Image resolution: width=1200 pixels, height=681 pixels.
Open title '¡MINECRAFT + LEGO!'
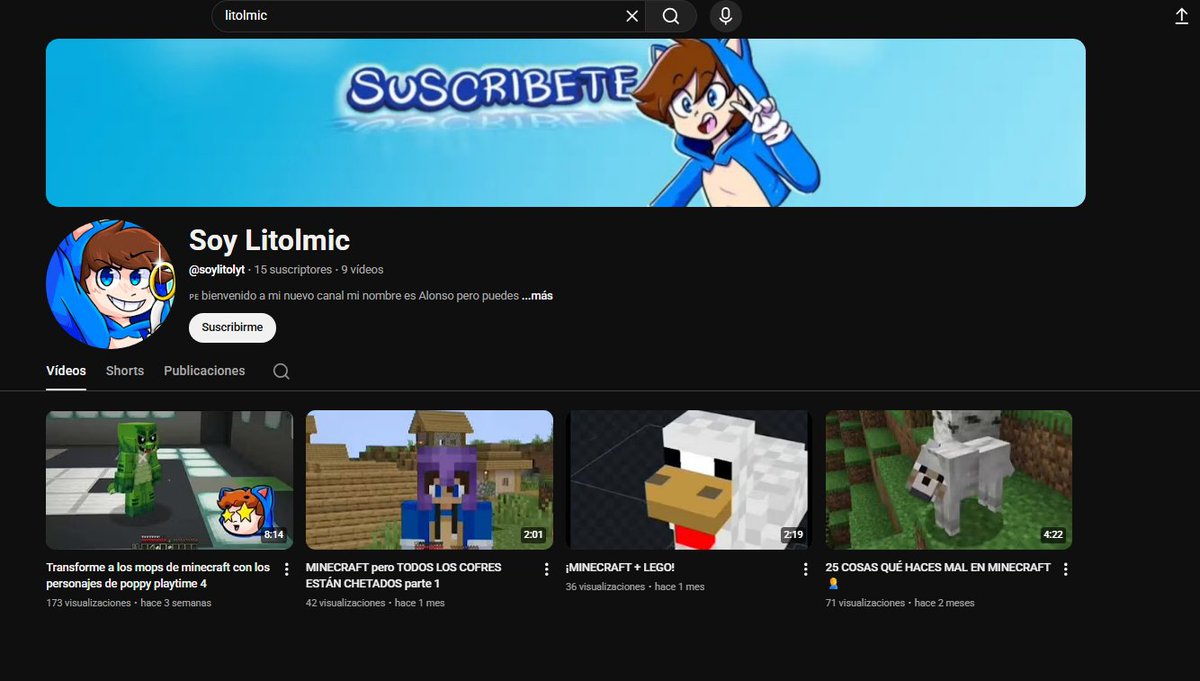620,568
